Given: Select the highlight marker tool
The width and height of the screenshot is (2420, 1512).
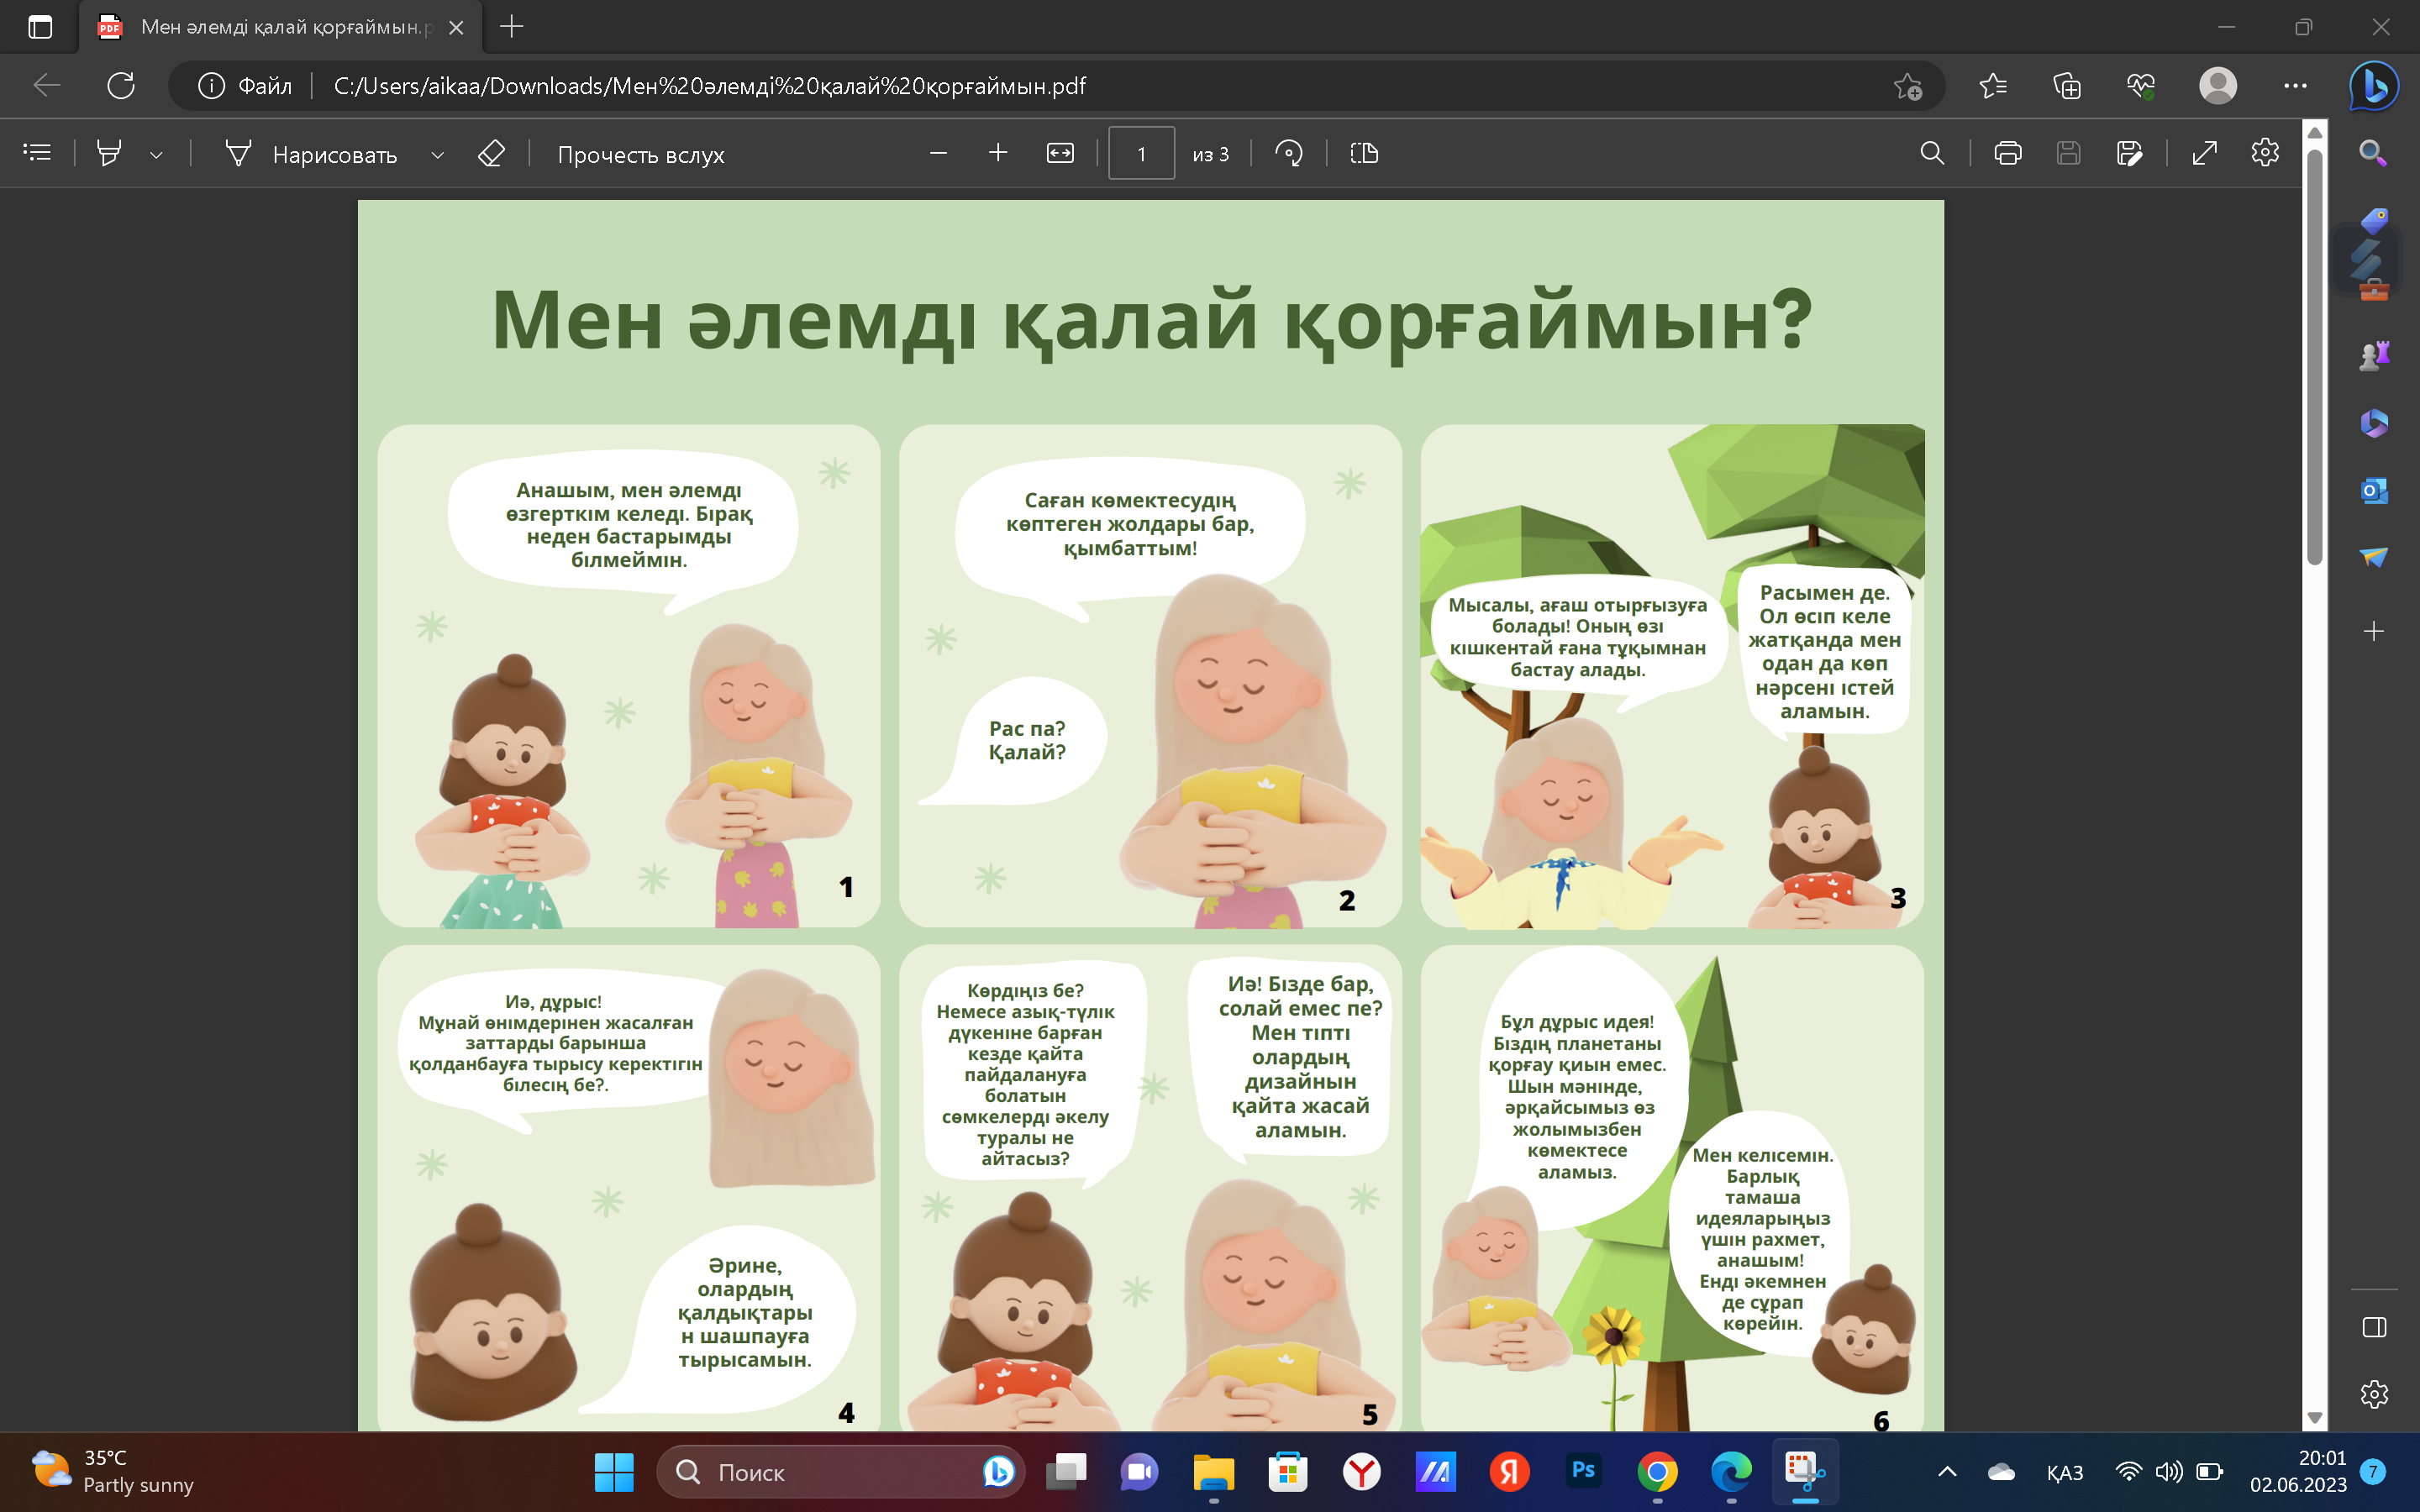Looking at the screenshot, I should [x=109, y=153].
